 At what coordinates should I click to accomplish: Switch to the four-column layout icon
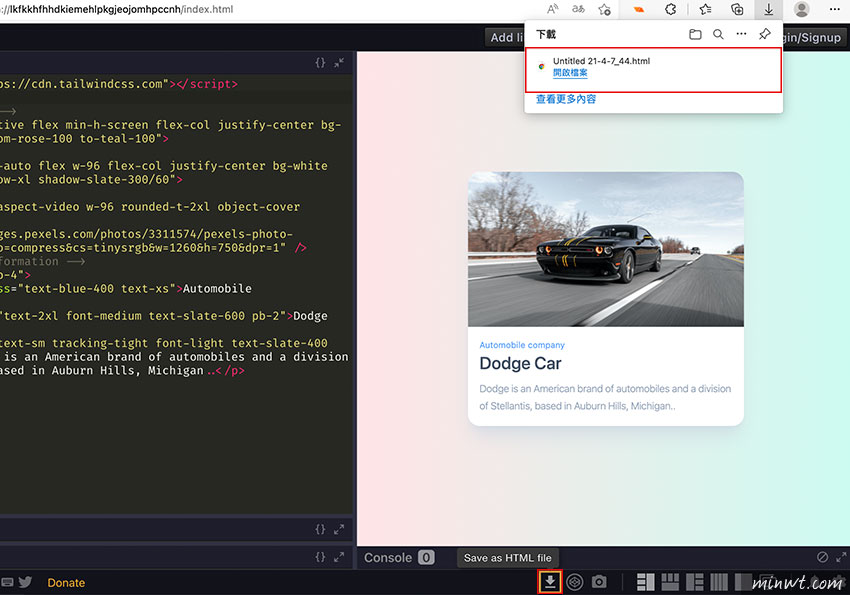(x=719, y=582)
